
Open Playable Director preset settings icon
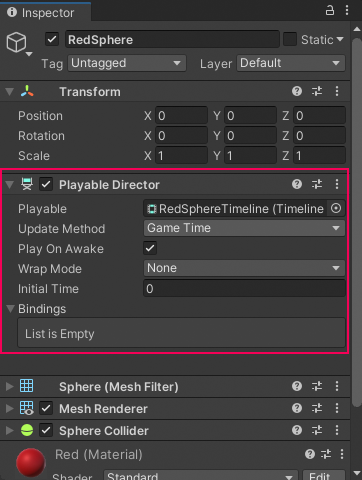[x=317, y=184]
